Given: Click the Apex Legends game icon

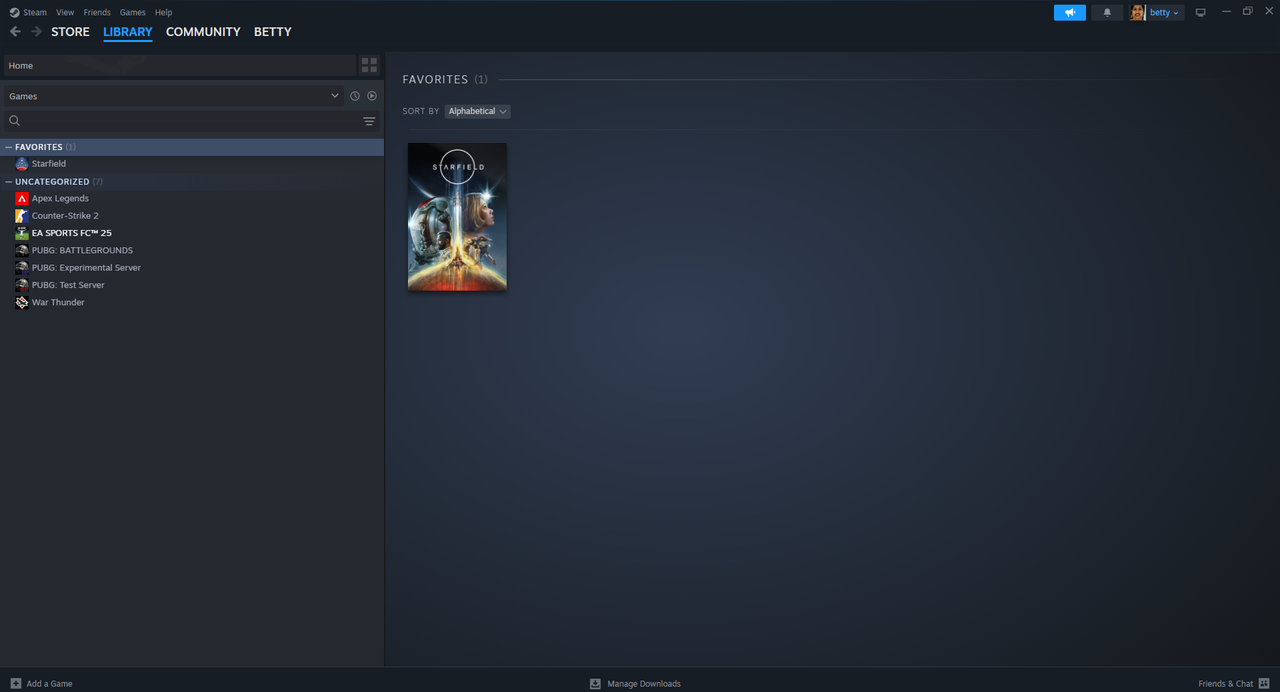Looking at the screenshot, I should [22, 199].
